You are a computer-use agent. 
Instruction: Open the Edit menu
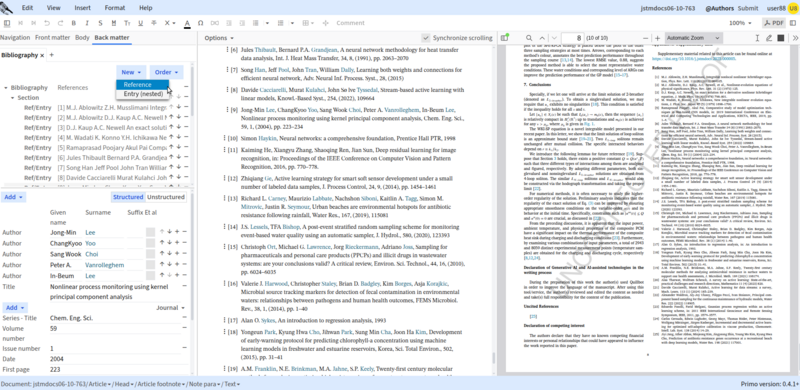tap(28, 8)
